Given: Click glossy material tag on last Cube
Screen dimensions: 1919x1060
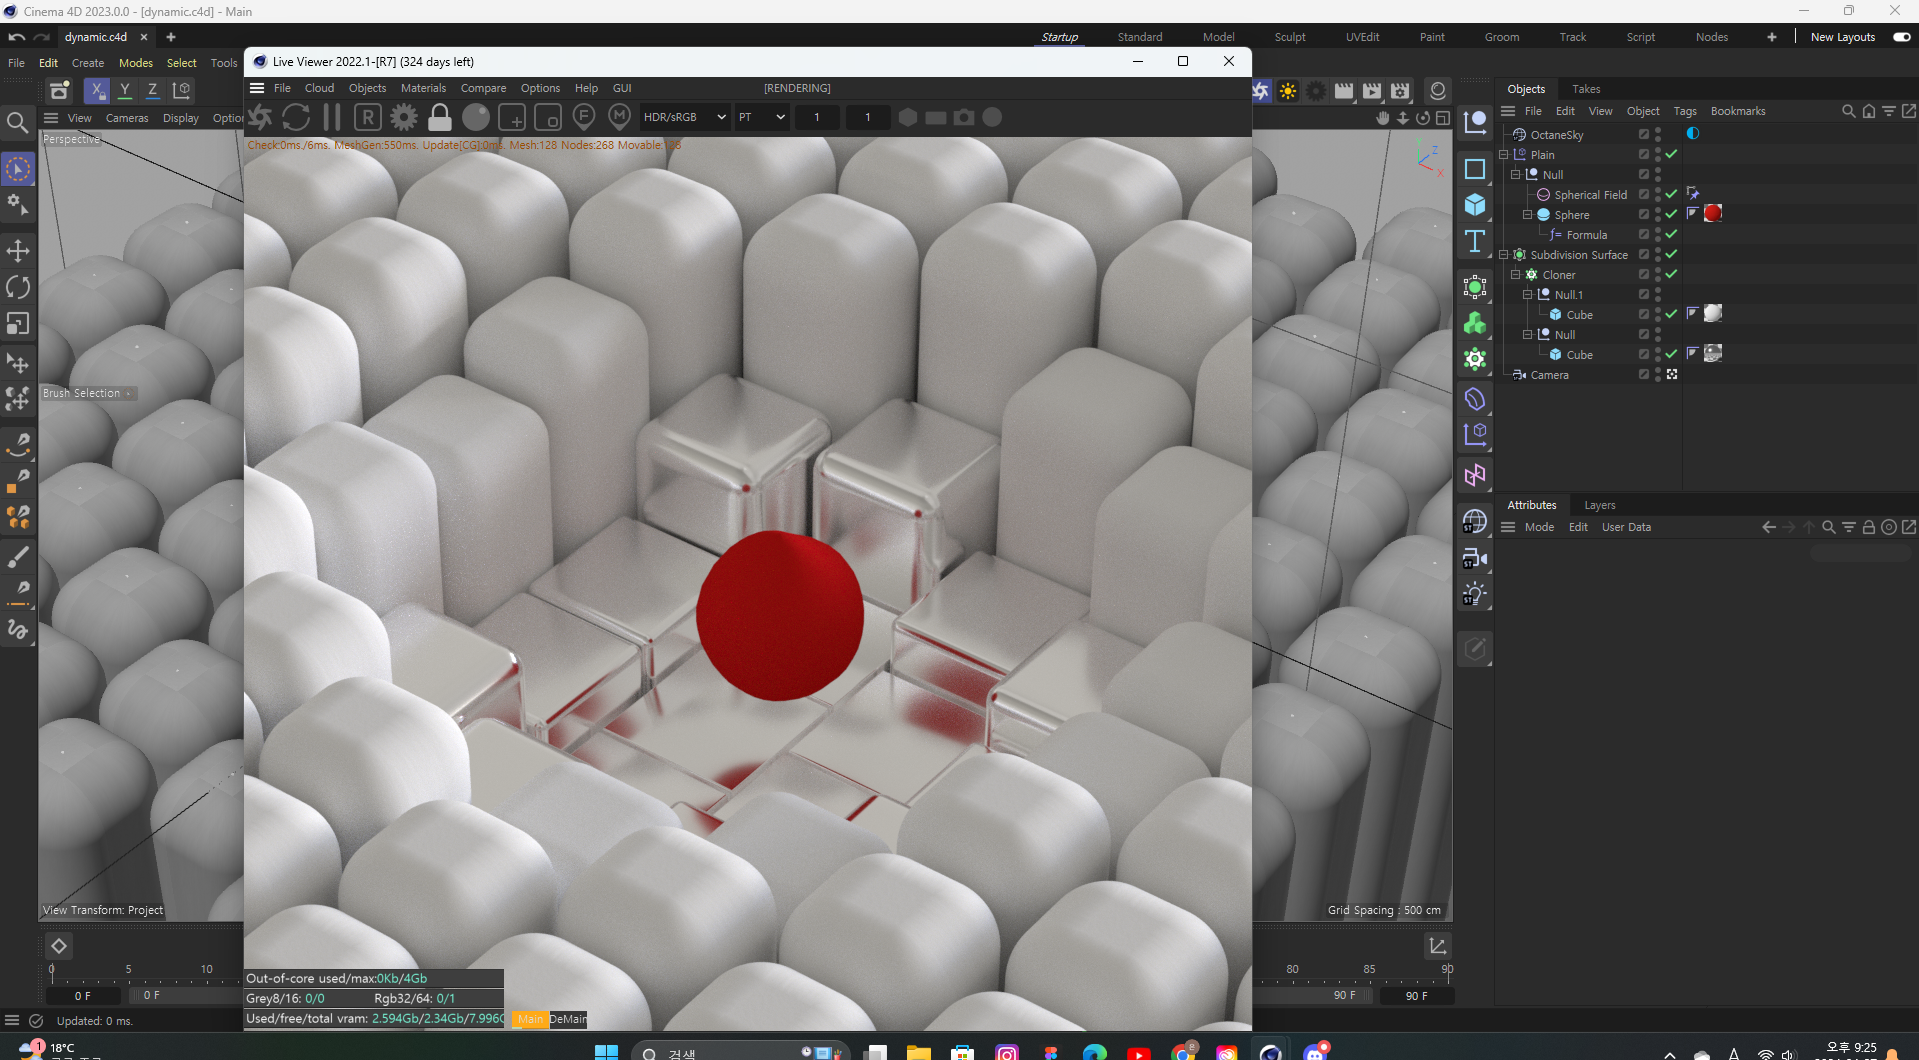Looking at the screenshot, I should pyautogui.click(x=1713, y=353).
